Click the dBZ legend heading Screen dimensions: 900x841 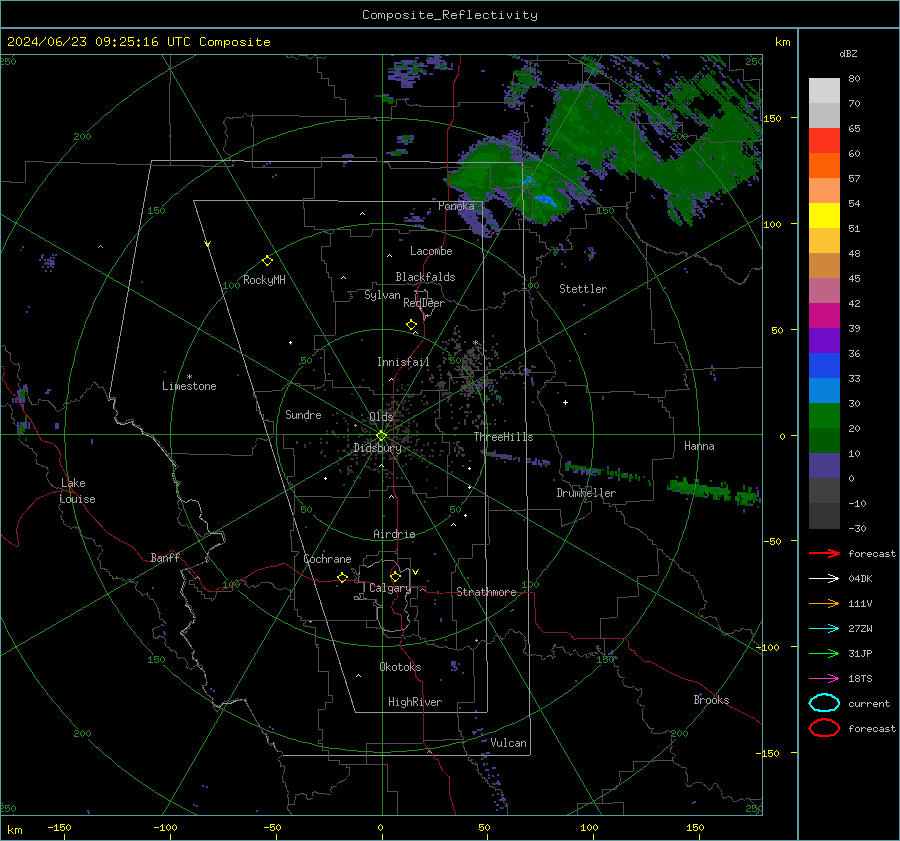pyautogui.click(x=848, y=54)
